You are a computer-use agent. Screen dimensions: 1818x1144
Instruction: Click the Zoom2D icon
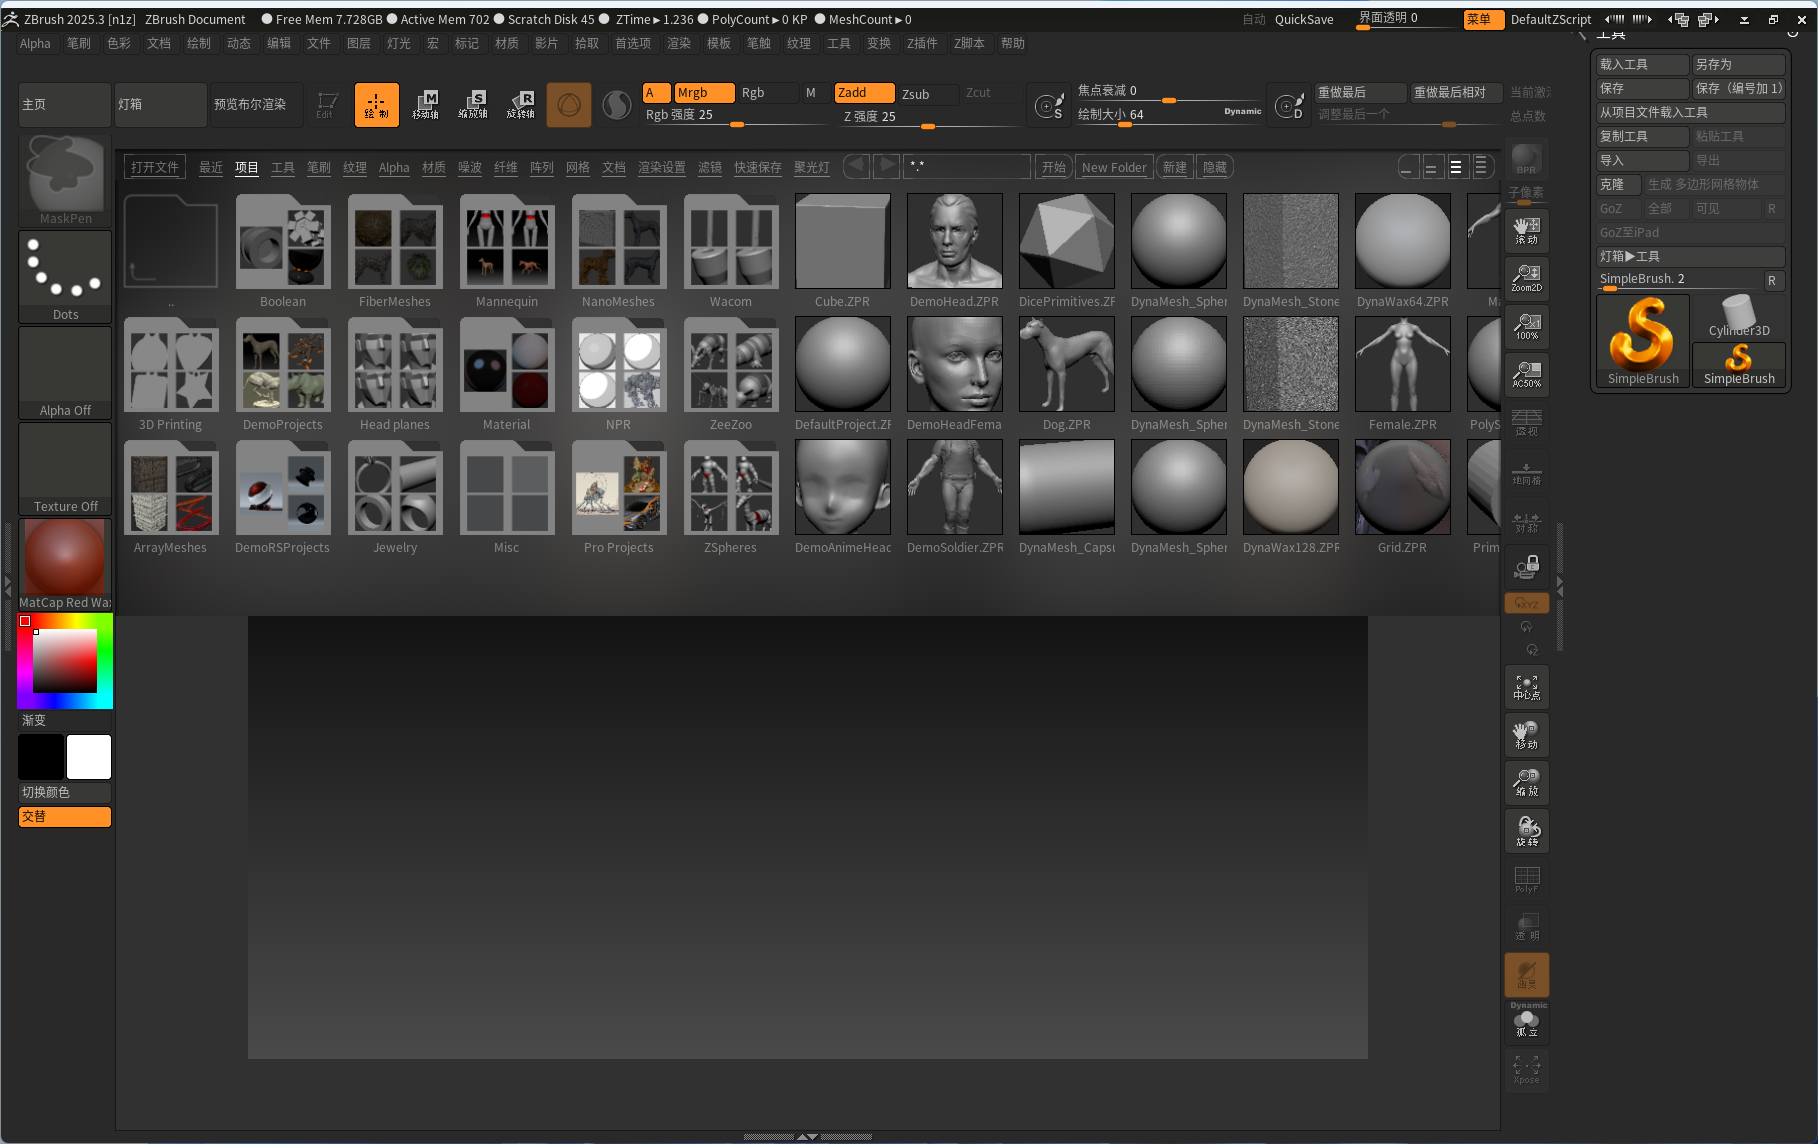click(1527, 279)
